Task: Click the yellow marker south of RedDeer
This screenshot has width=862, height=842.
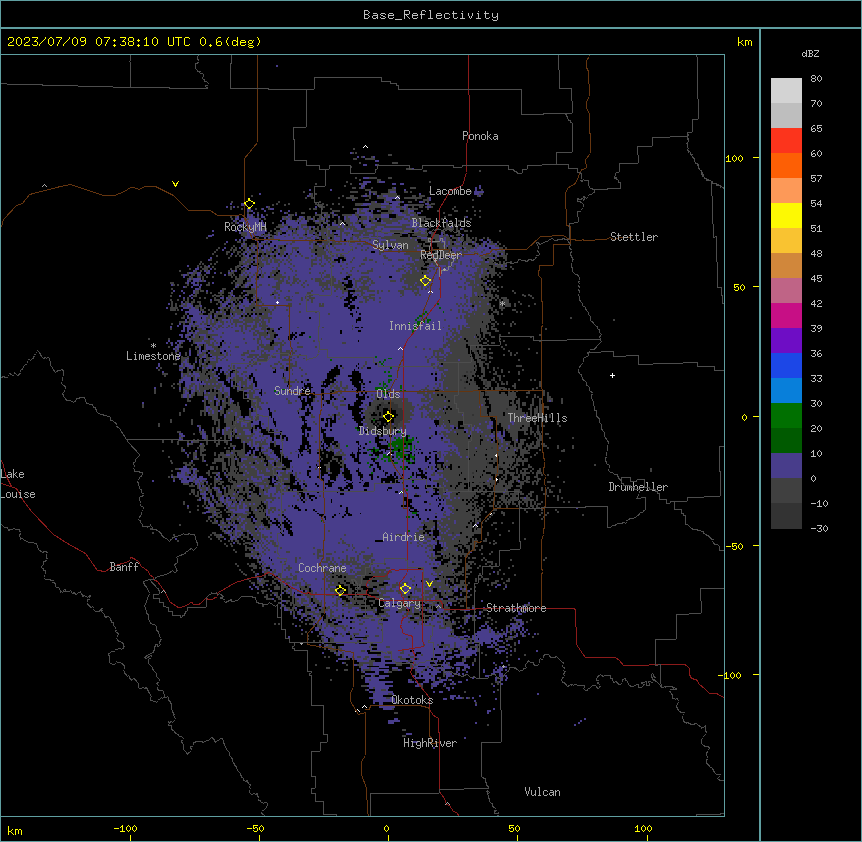Action: coord(425,281)
